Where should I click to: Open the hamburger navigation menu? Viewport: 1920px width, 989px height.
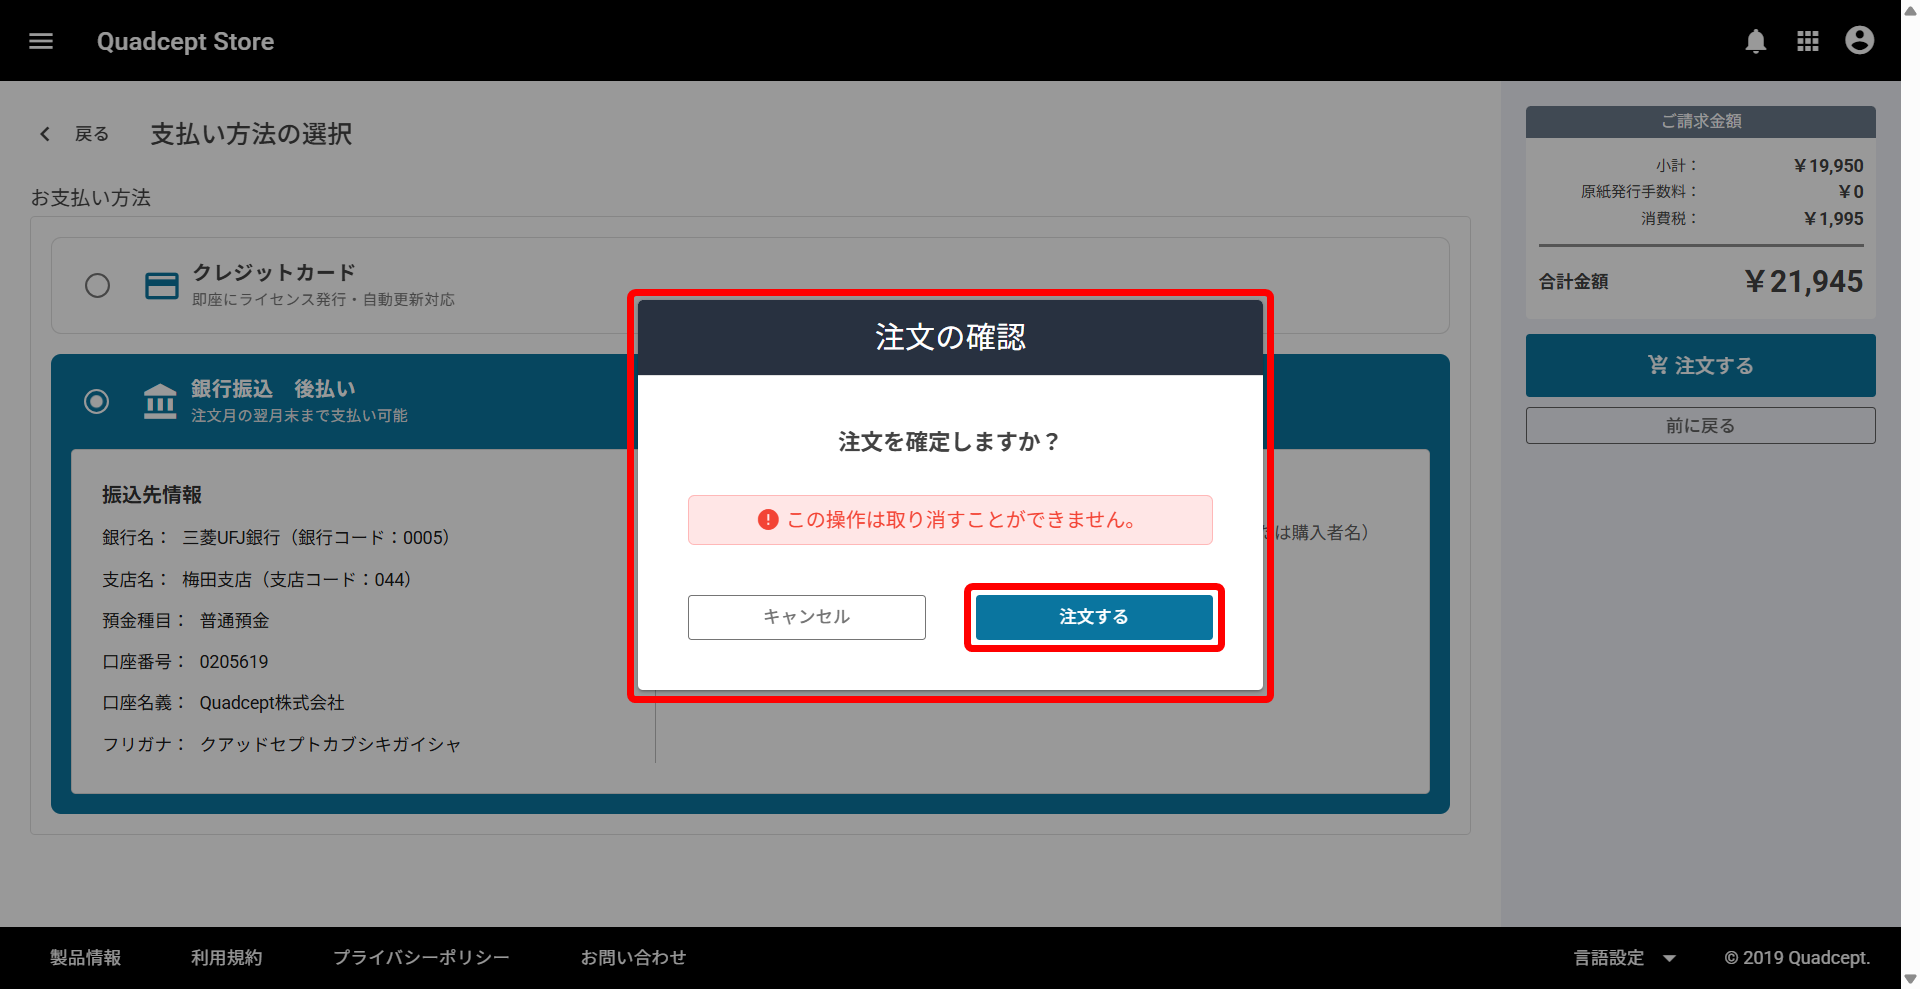click(x=41, y=41)
